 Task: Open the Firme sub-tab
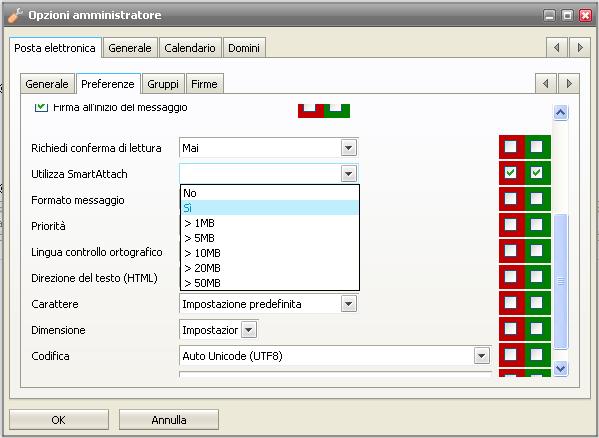[204, 84]
